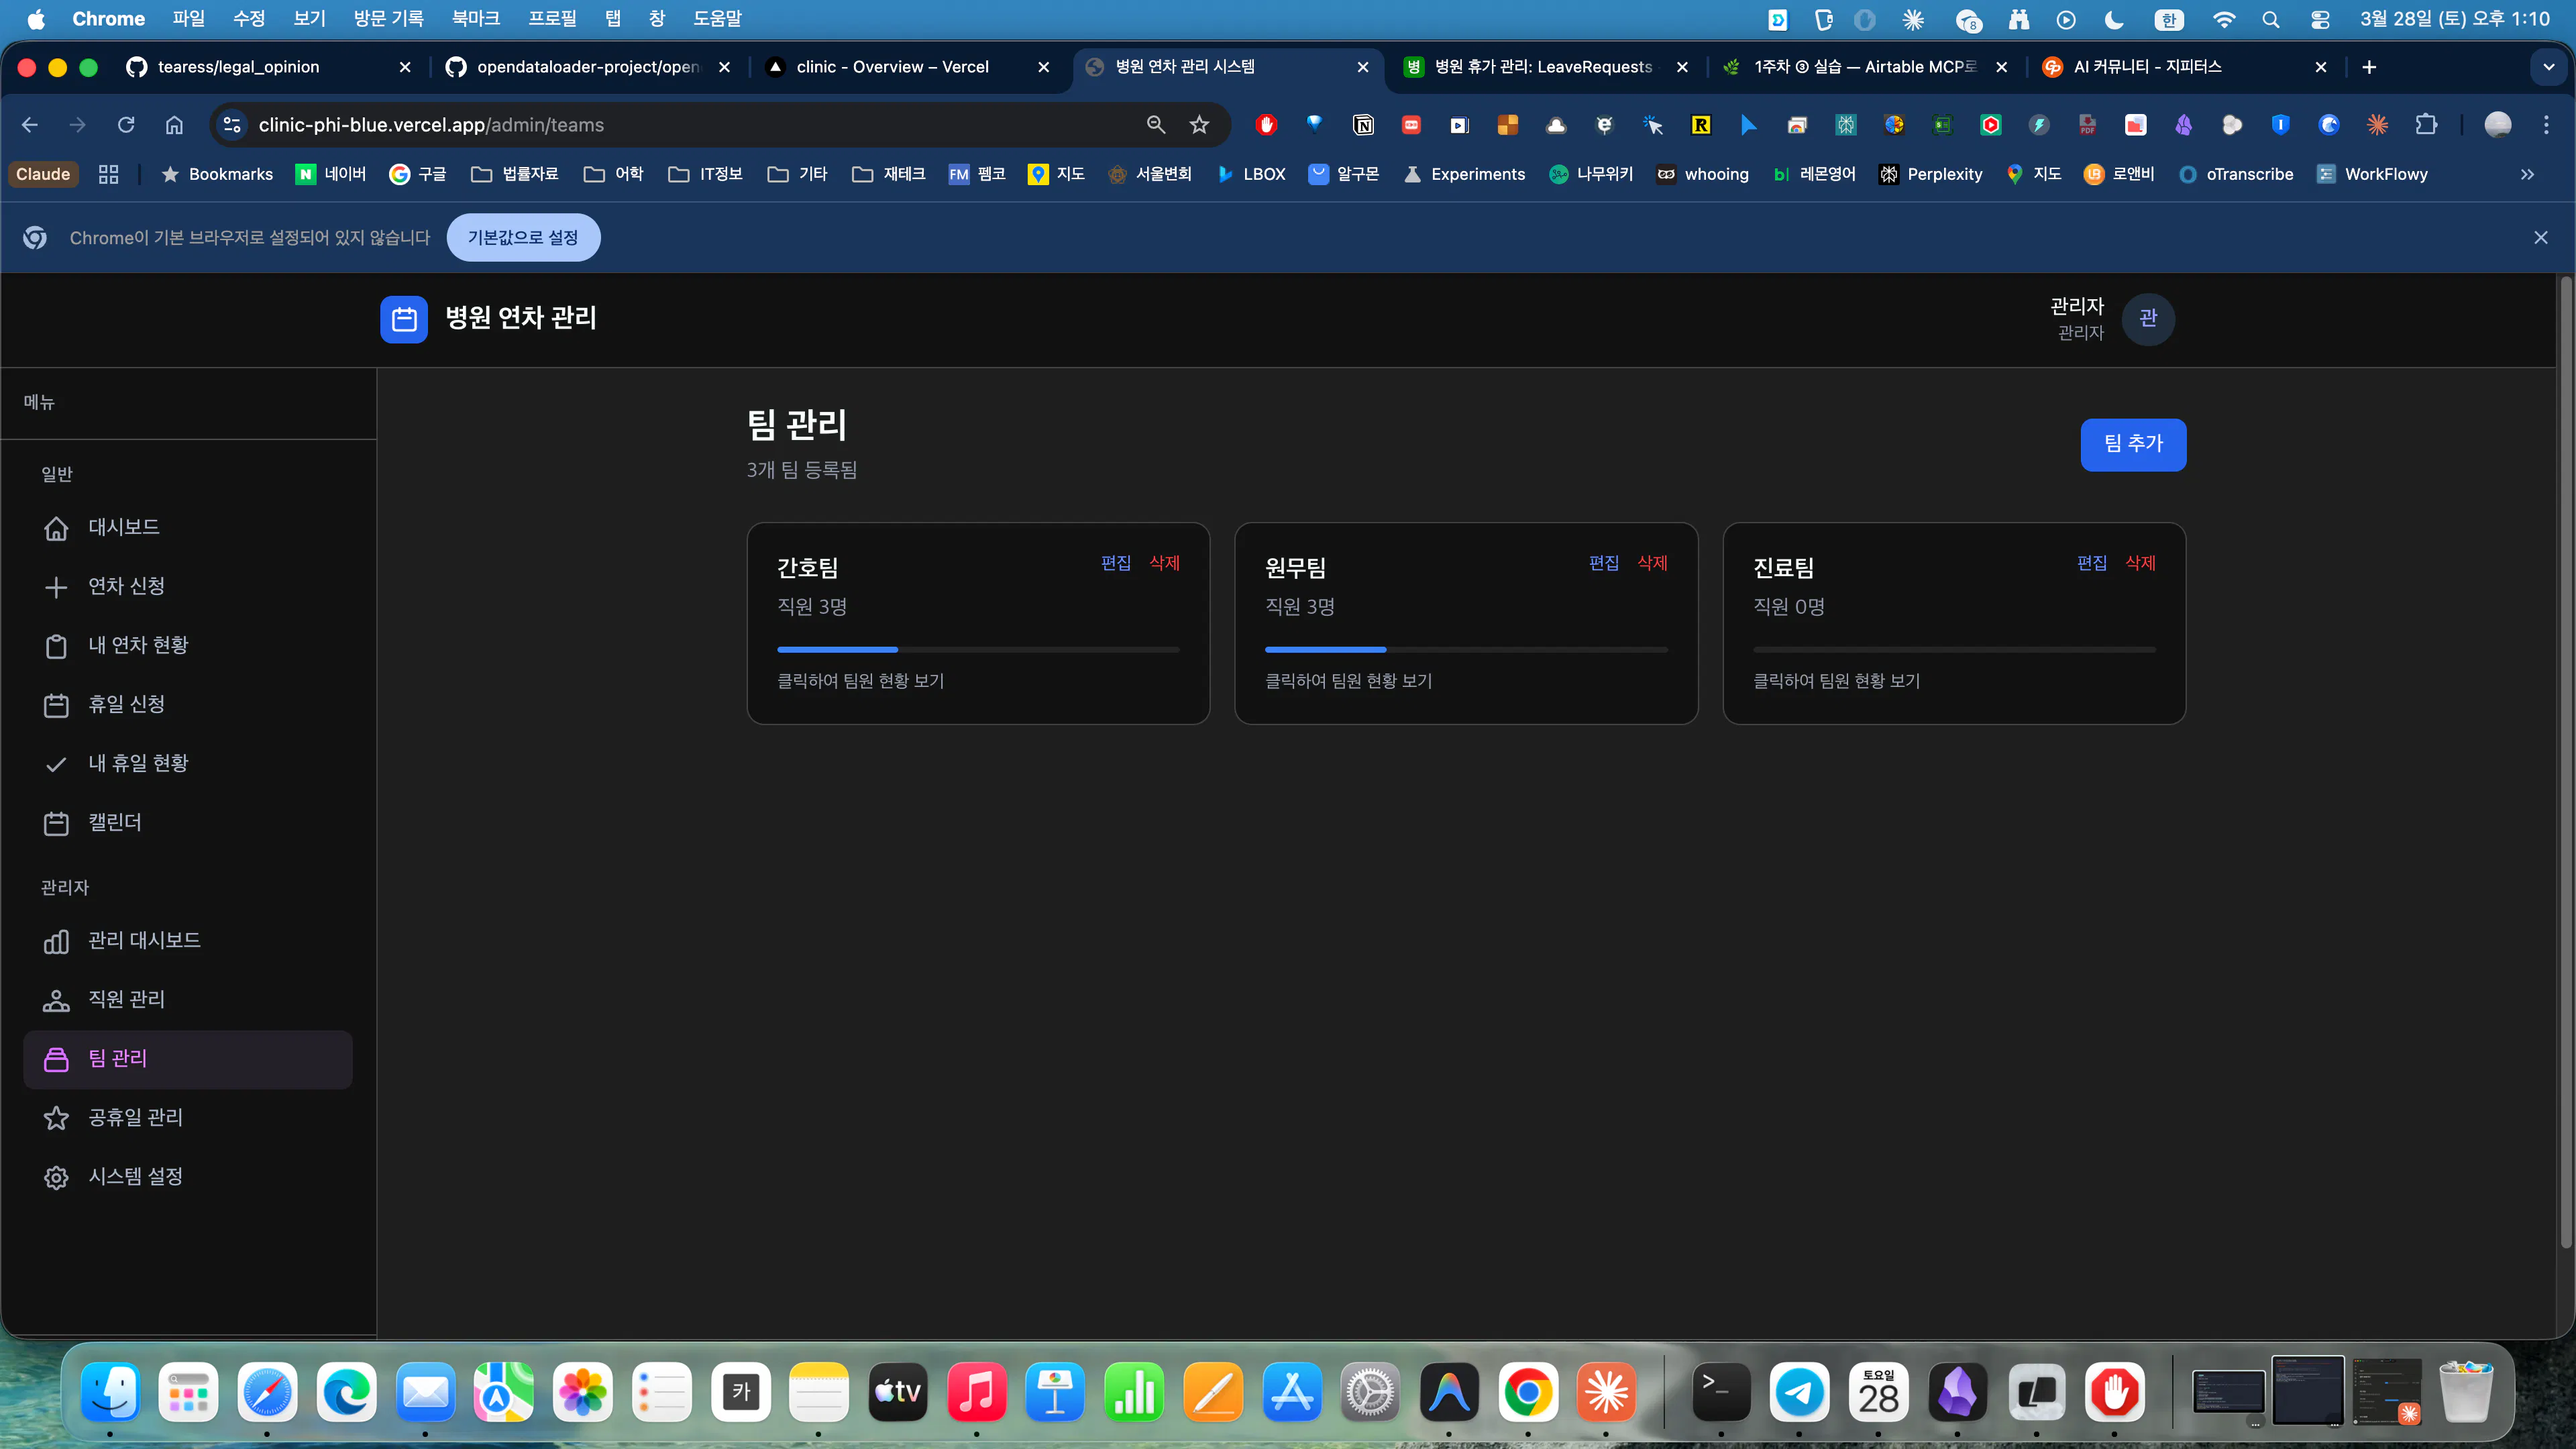Open the 대시보드 sidebar item
2576x1449 pixels.
click(x=188, y=527)
